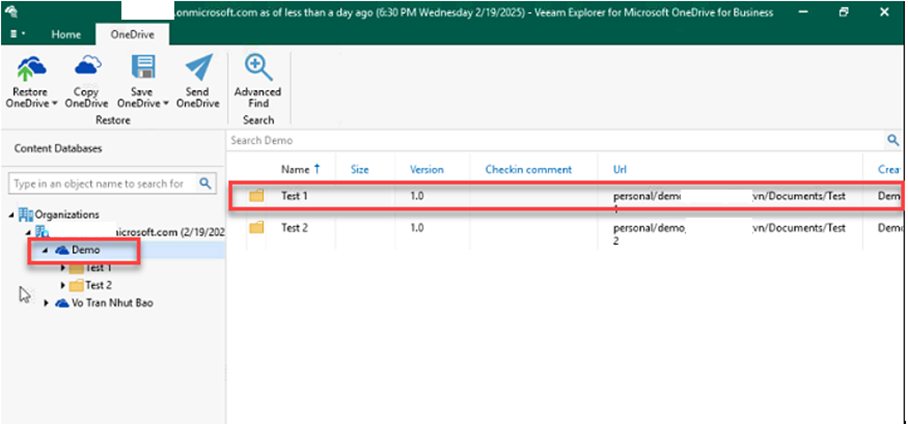Click the Send OneDrive paper plane icon
Image resolution: width=908 pixels, height=424 pixels.
198,69
